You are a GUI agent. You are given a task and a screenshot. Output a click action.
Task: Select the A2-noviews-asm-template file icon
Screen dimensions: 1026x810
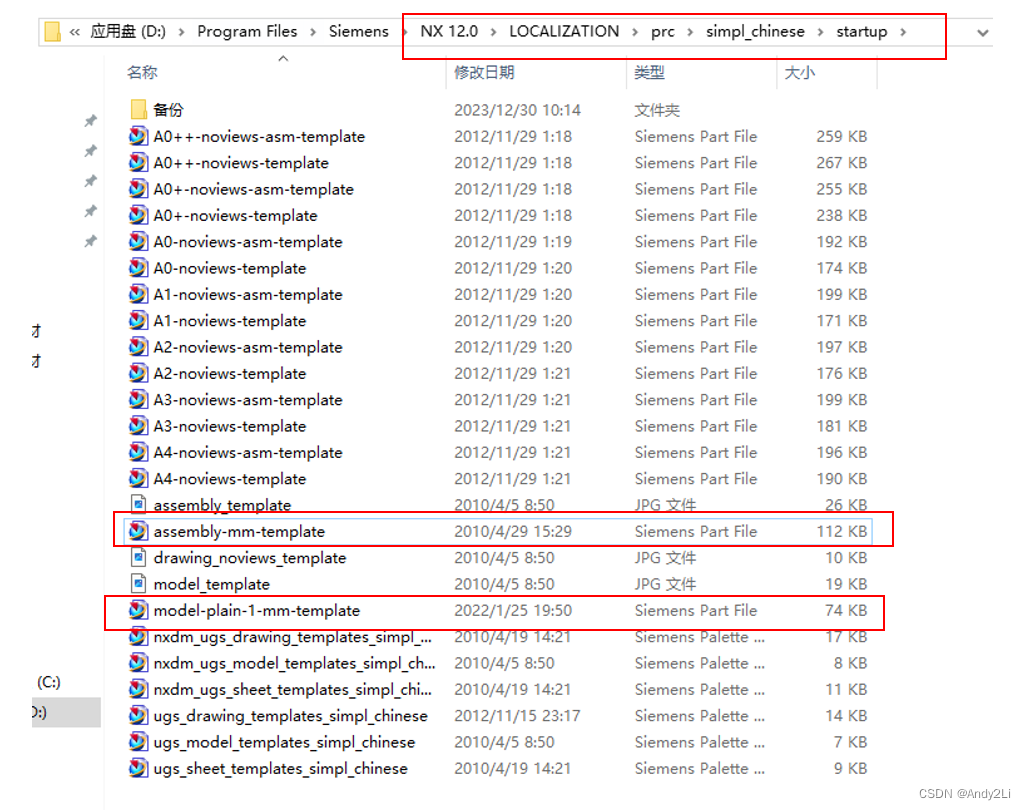[x=138, y=347]
